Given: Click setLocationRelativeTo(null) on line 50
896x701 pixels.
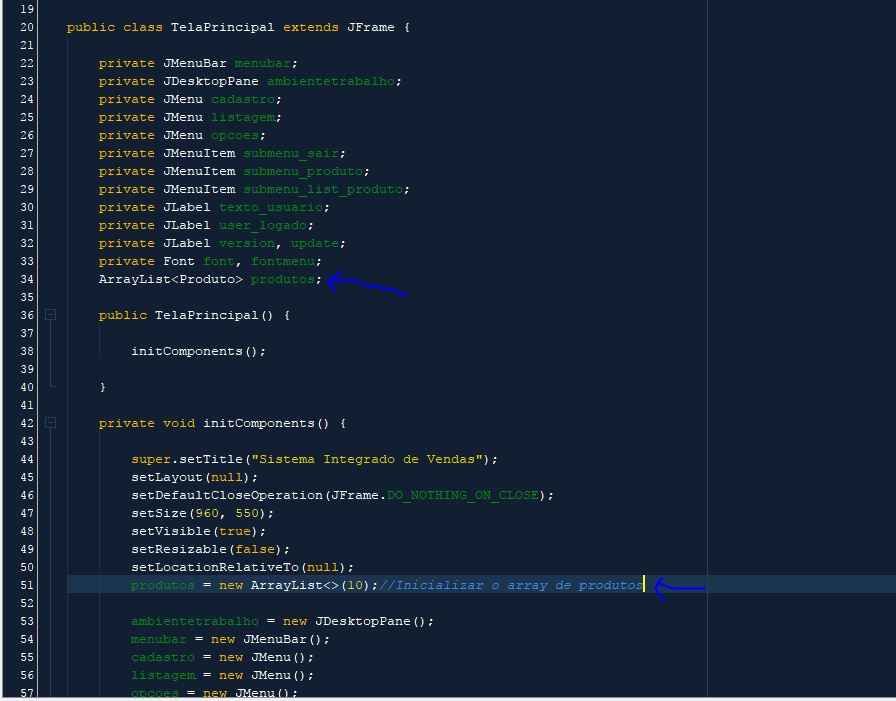Looking at the screenshot, I should [242, 567].
